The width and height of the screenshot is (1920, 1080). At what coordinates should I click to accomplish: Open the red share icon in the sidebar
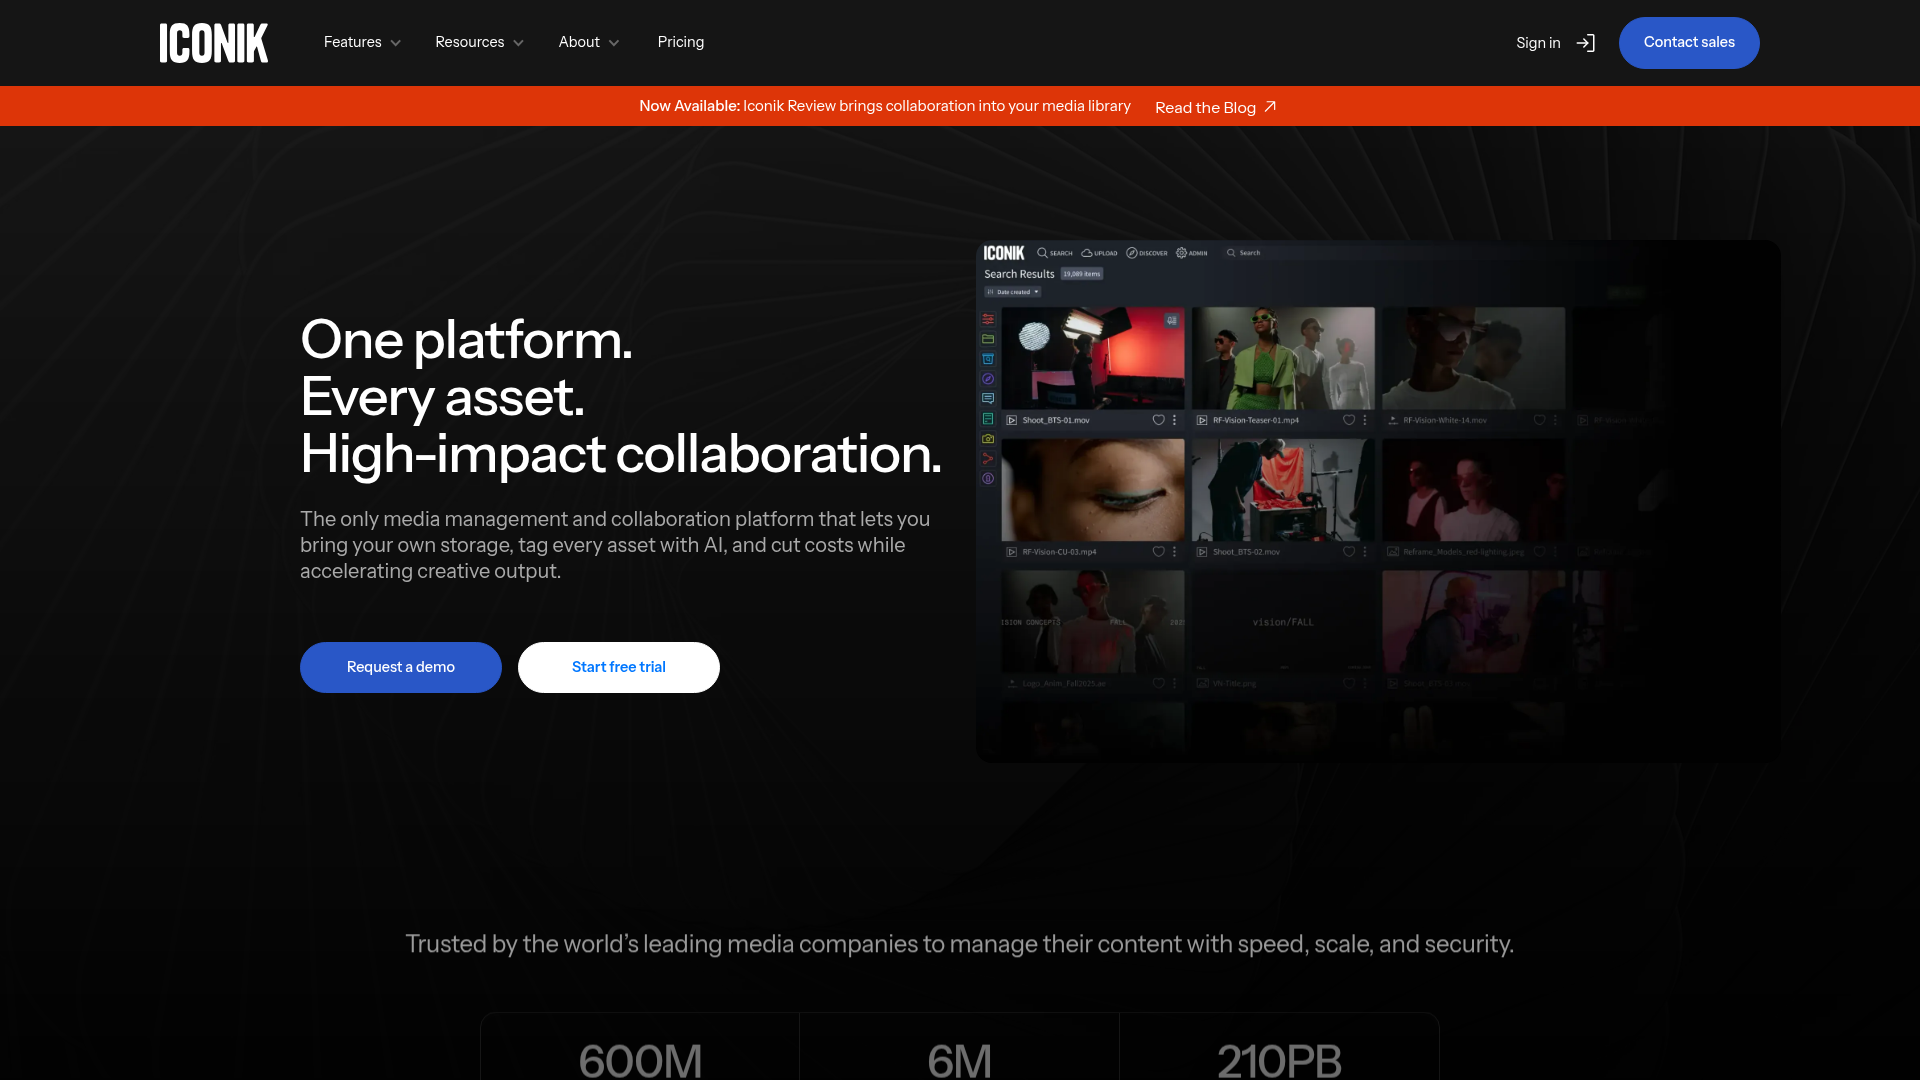(988, 457)
